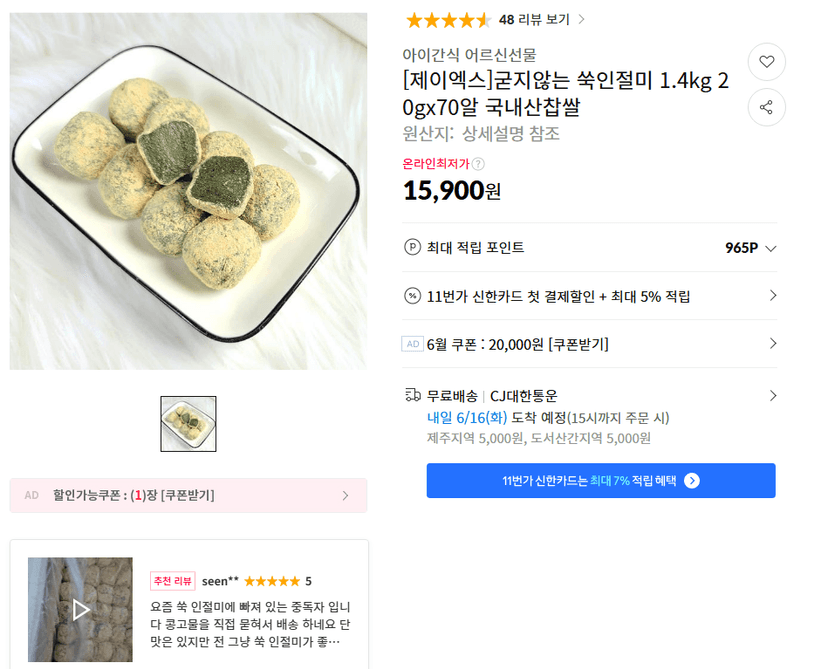Click the P point icon
Image resolution: width=828 pixels, height=669 pixels.
pyautogui.click(x=412, y=247)
